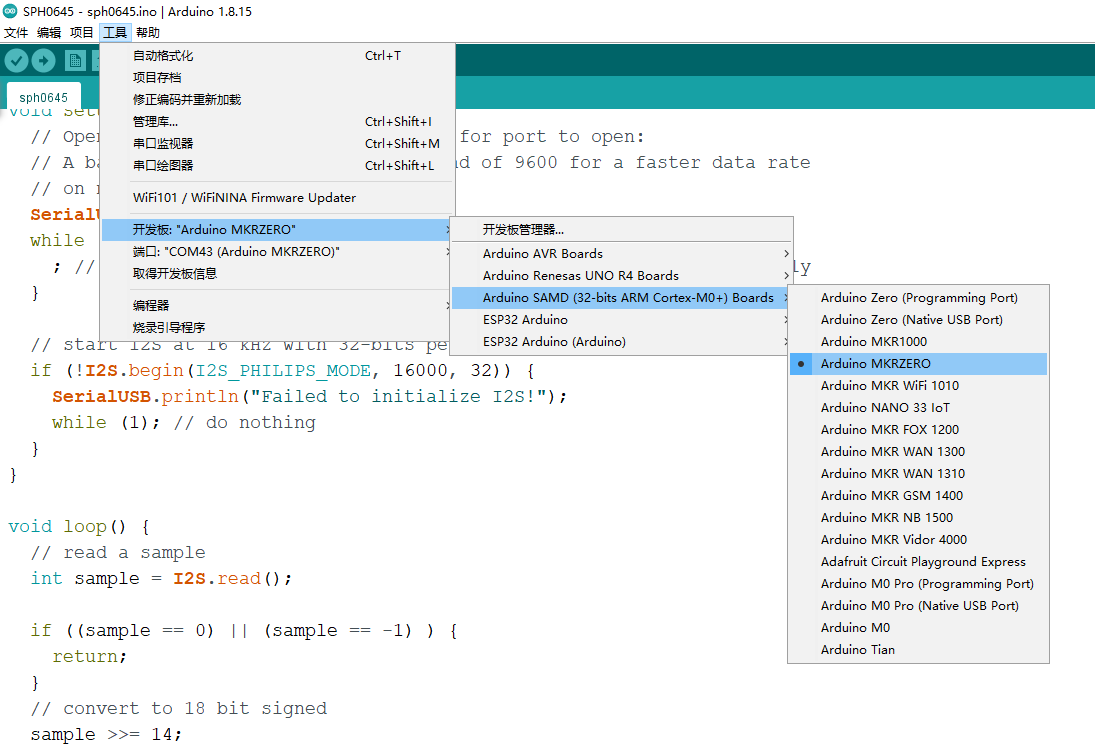Select Arduino MKR WiFi 1010 board
Screen dimensions: 1095x745
[918, 385]
